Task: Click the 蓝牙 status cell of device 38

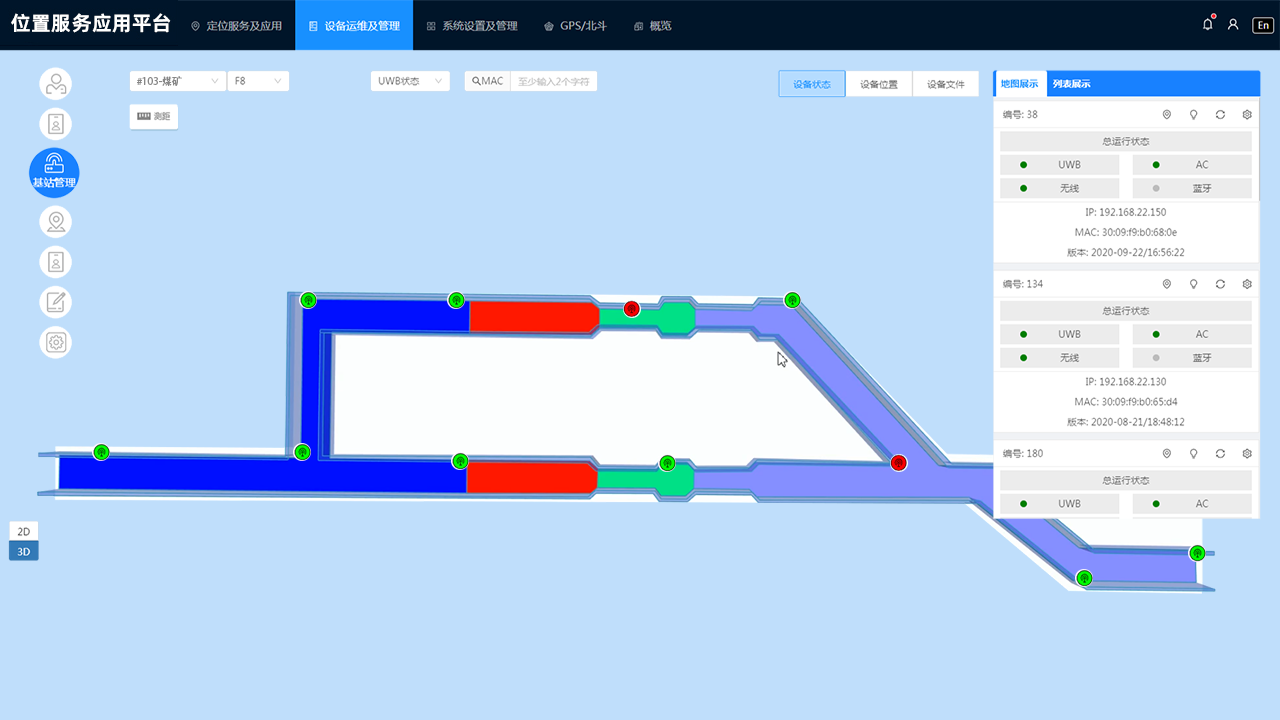Action: 1192,188
